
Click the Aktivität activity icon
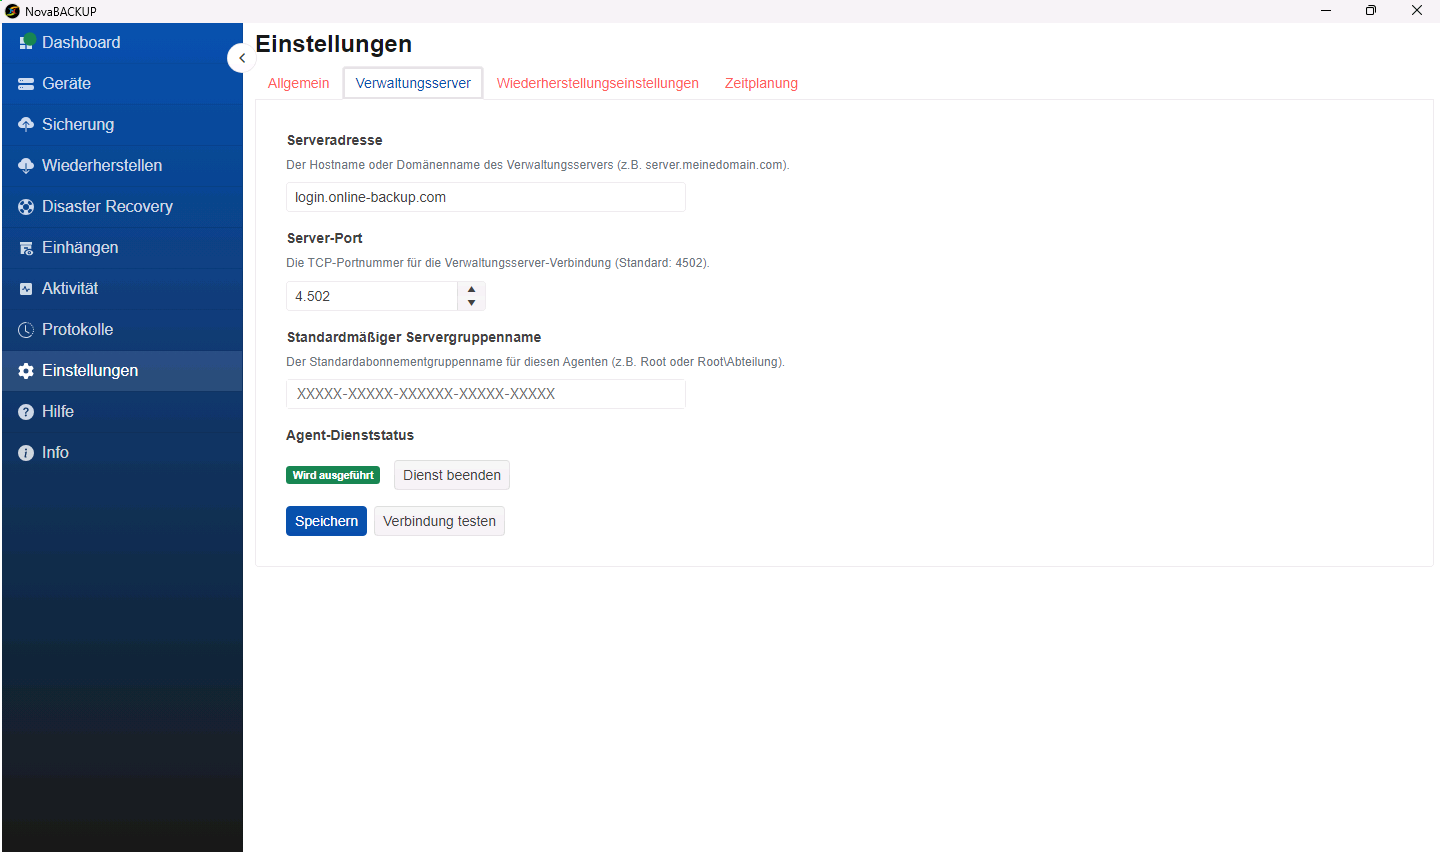pyautogui.click(x=26, y=289)
